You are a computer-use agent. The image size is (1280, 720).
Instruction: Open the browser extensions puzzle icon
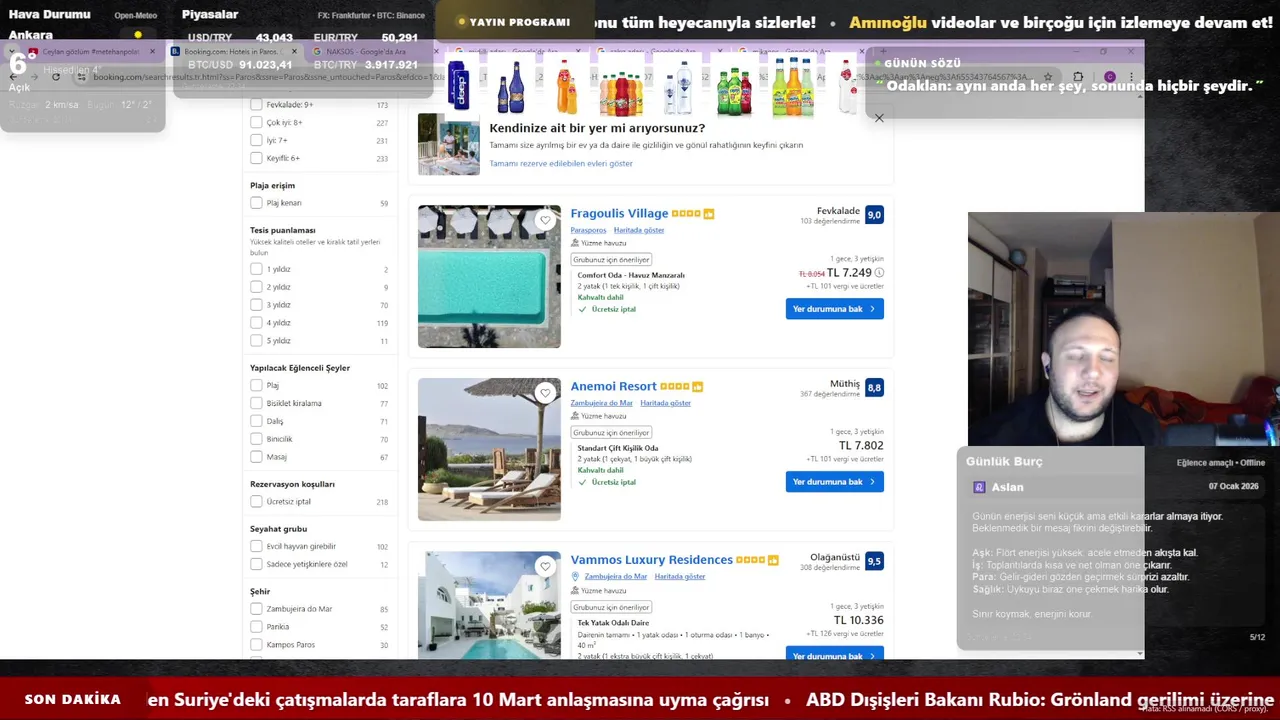[x=1078, y=77]
